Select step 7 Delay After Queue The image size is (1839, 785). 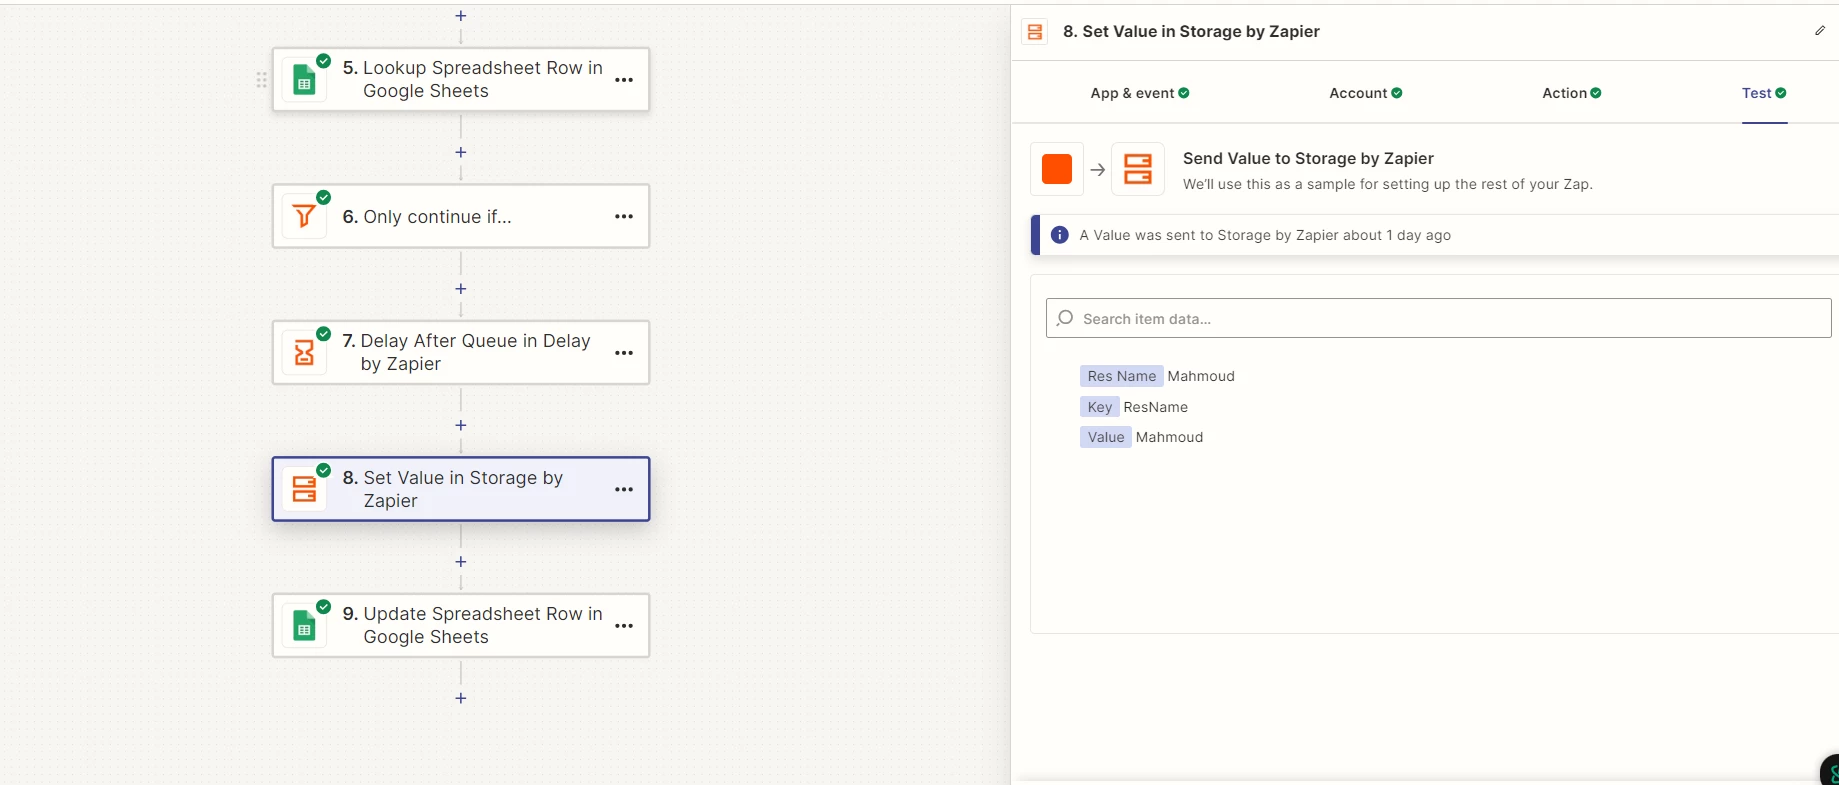[461, 352]
